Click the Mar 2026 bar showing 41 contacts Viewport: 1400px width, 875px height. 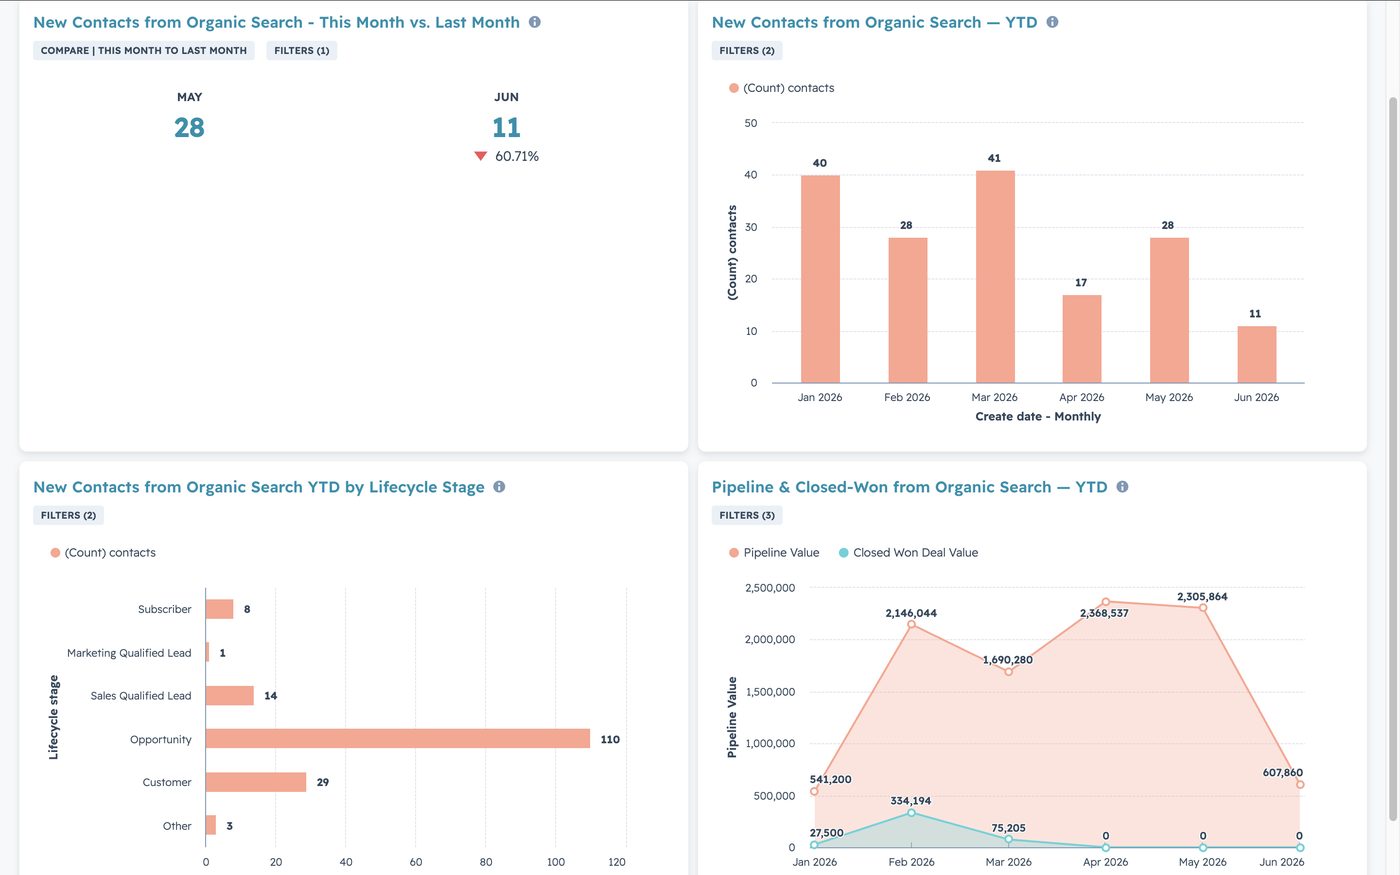click(x=995, y=277)
